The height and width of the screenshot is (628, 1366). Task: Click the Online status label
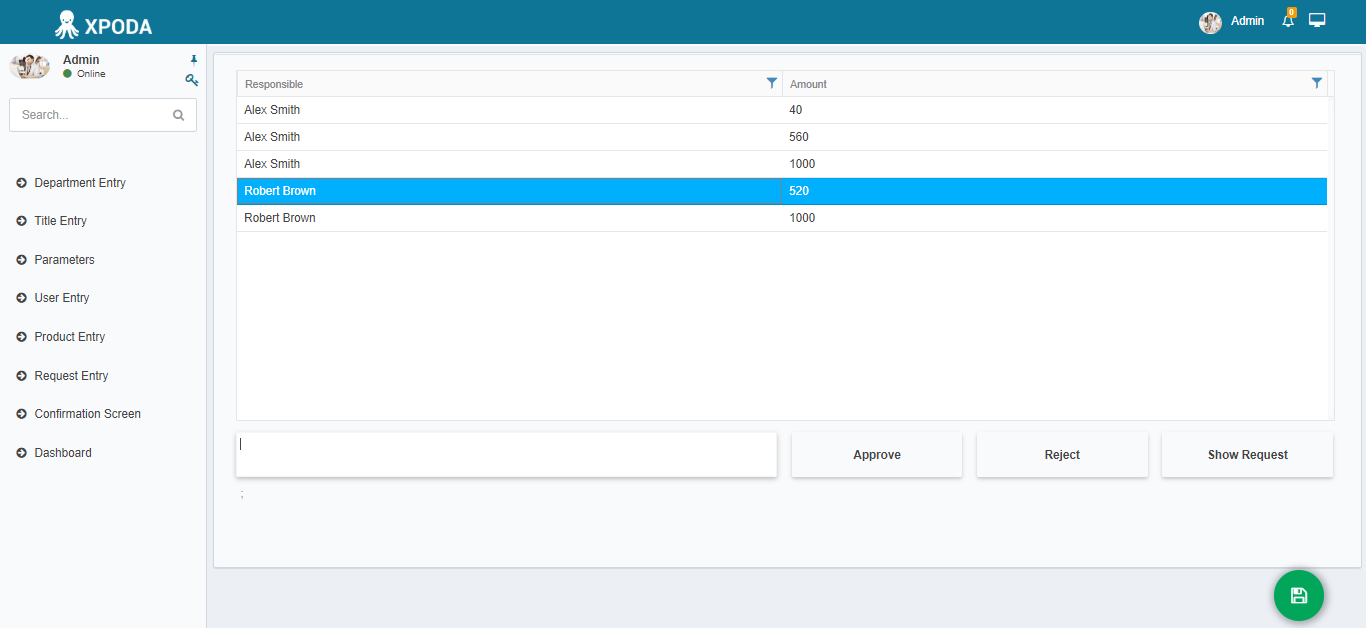pyautogui.click(x=91, y=74)
